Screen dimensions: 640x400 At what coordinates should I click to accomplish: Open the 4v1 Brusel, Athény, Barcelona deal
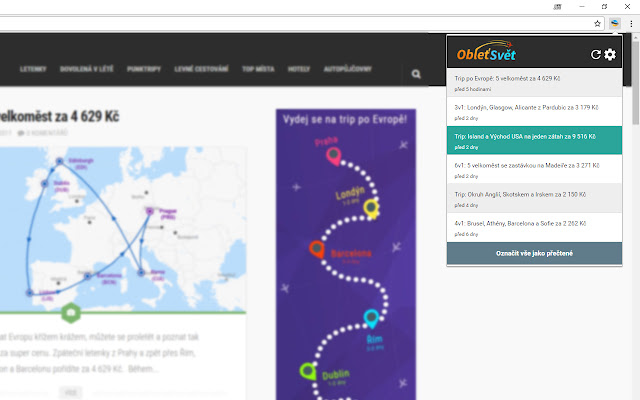click(x=535, y=227)
